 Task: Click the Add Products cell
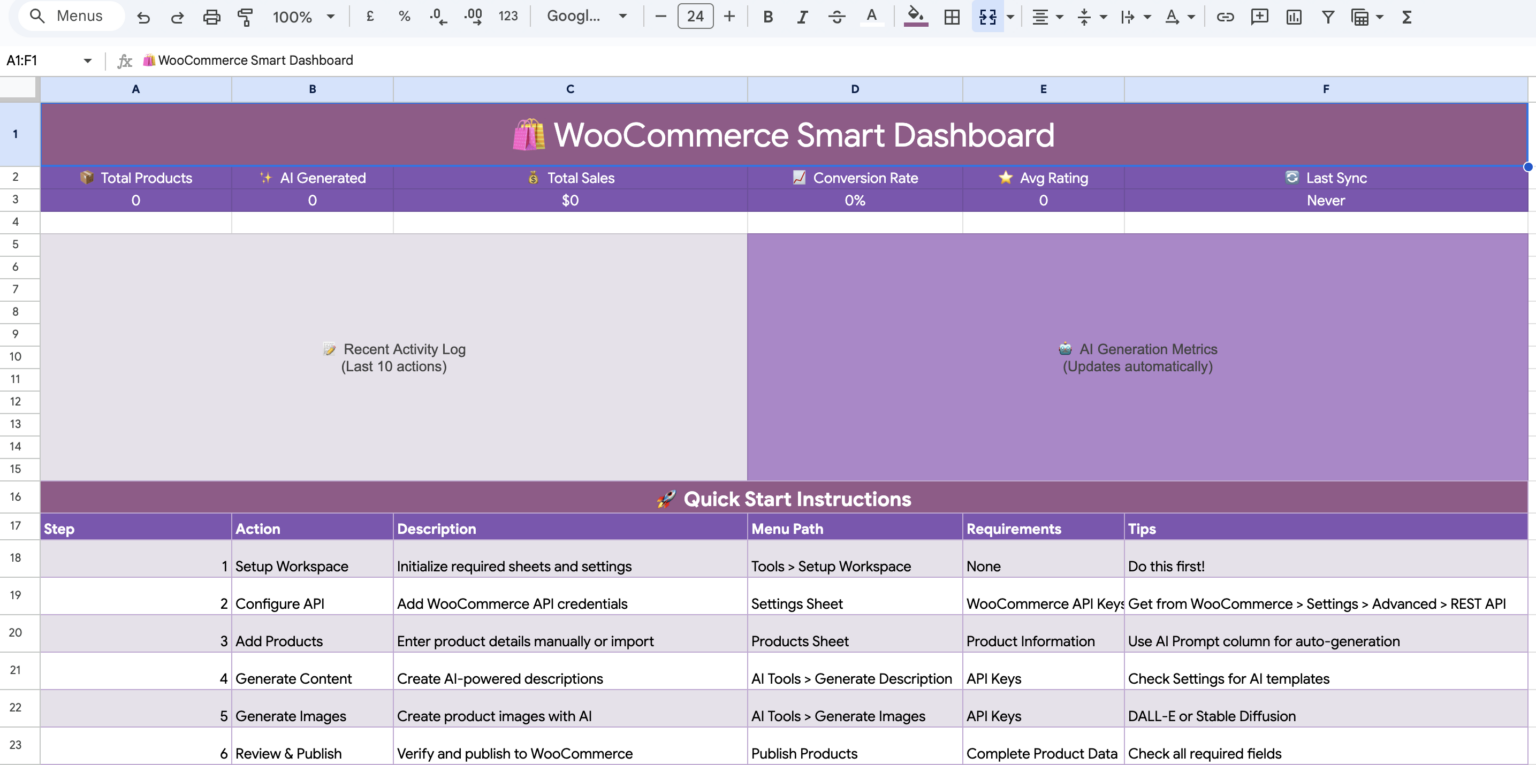(x=312, y=634)
